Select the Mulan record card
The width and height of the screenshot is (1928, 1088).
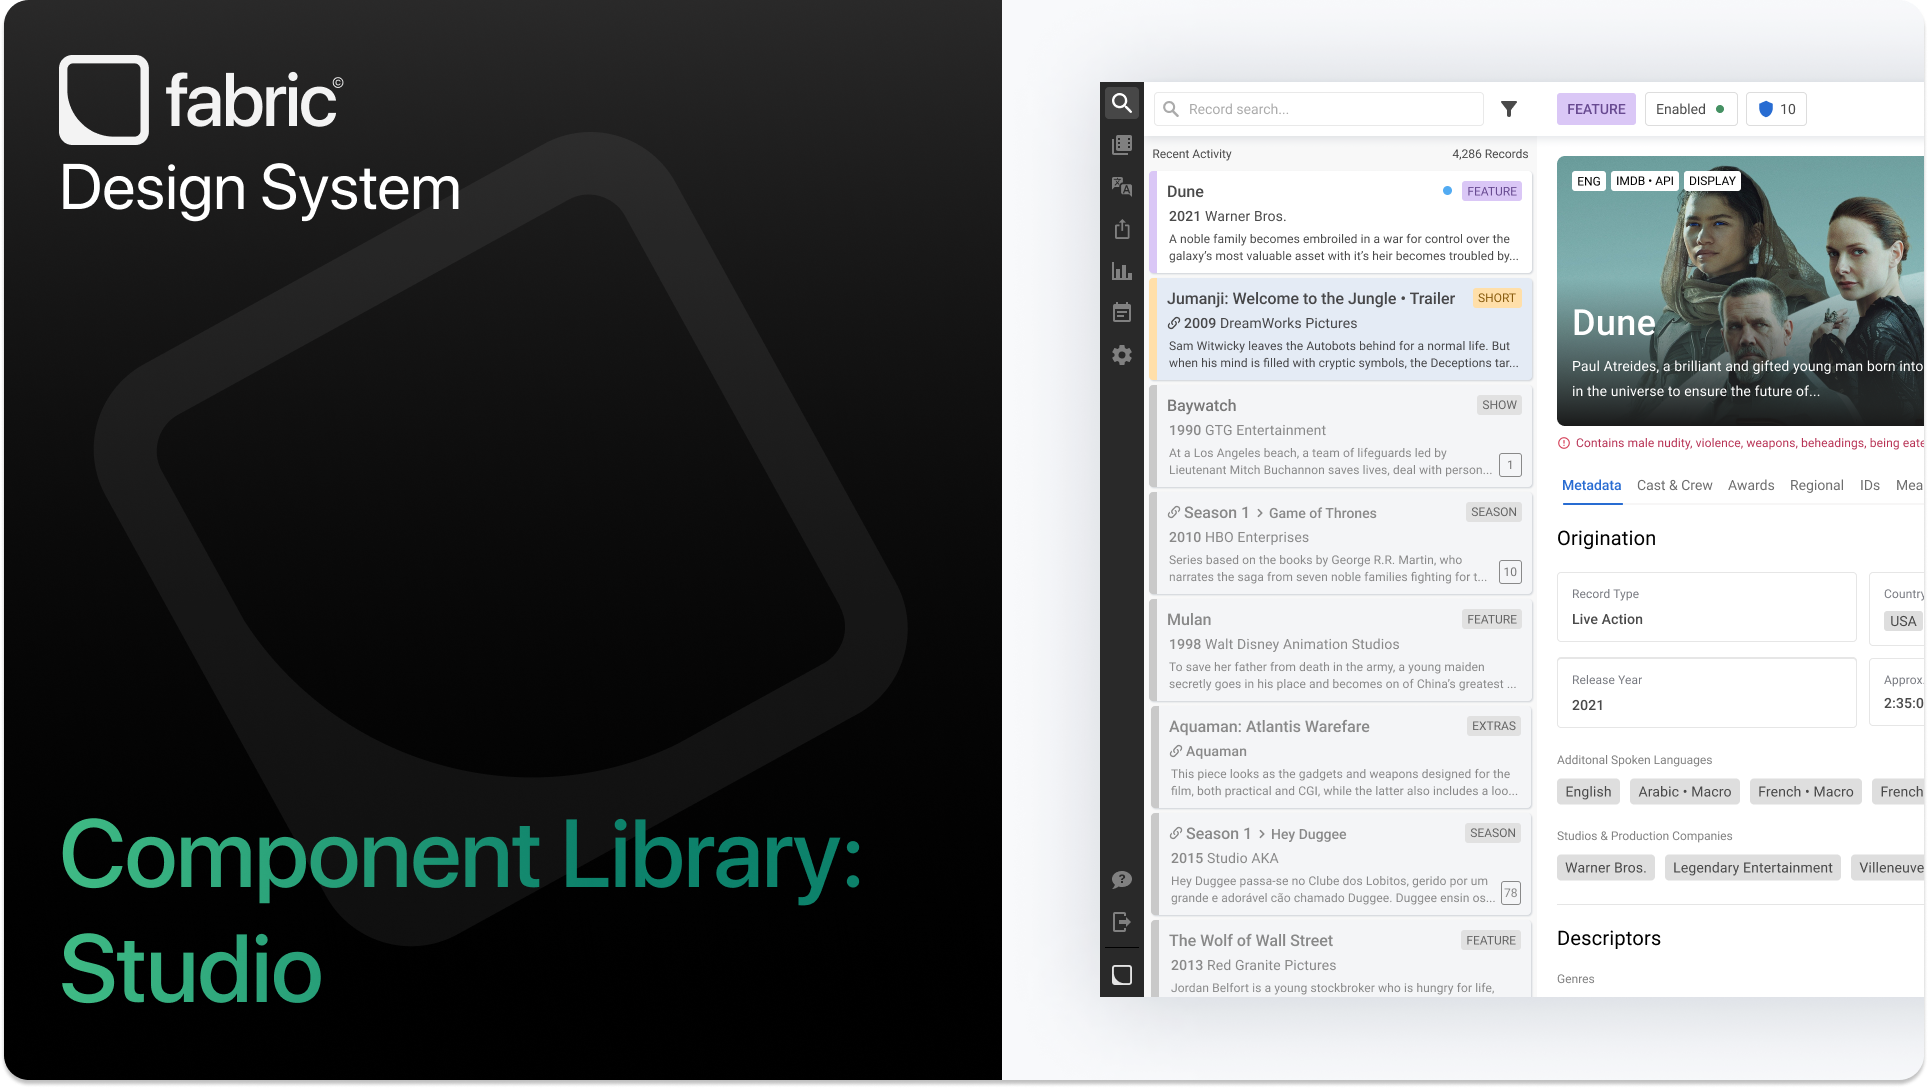(1340, 650)
